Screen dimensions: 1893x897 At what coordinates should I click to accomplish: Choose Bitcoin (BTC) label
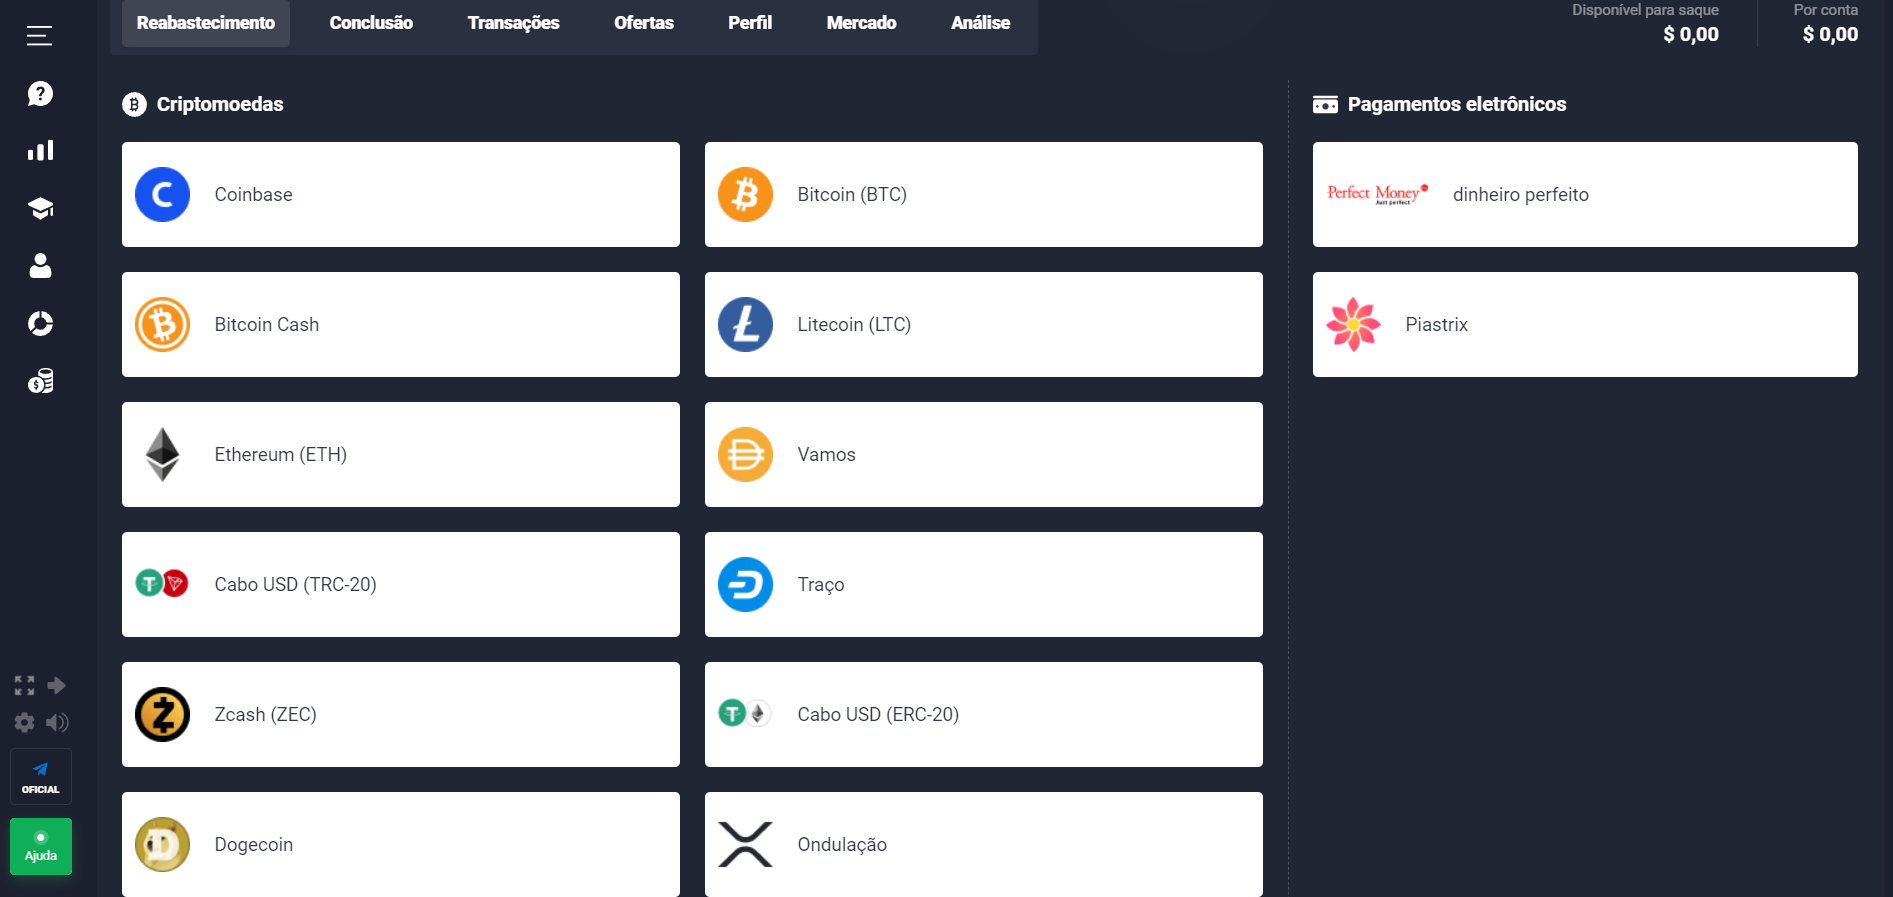coord(852,195)
